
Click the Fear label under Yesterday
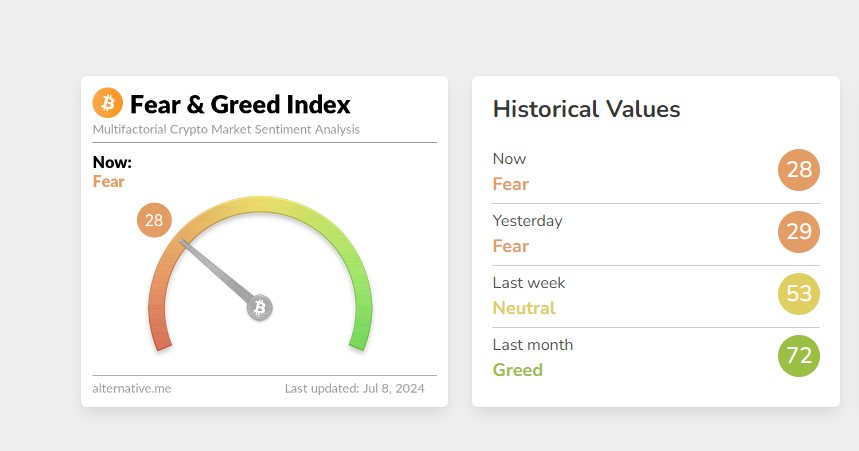point(510,246)
